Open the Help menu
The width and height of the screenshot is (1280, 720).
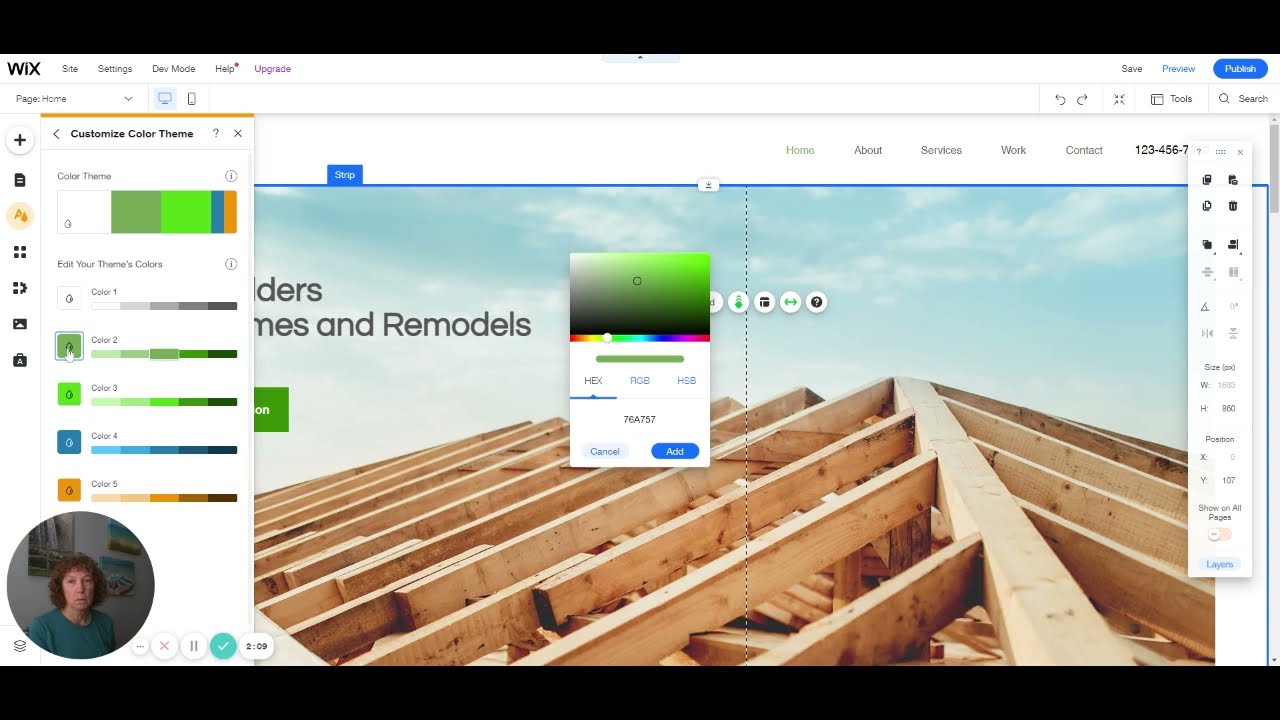(225, 69)
